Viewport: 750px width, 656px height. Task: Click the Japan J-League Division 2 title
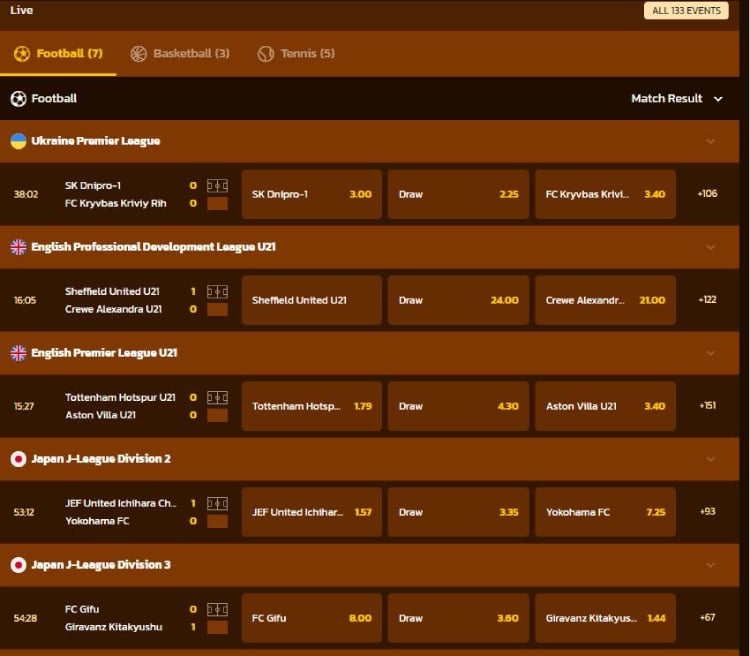[101, 459]
